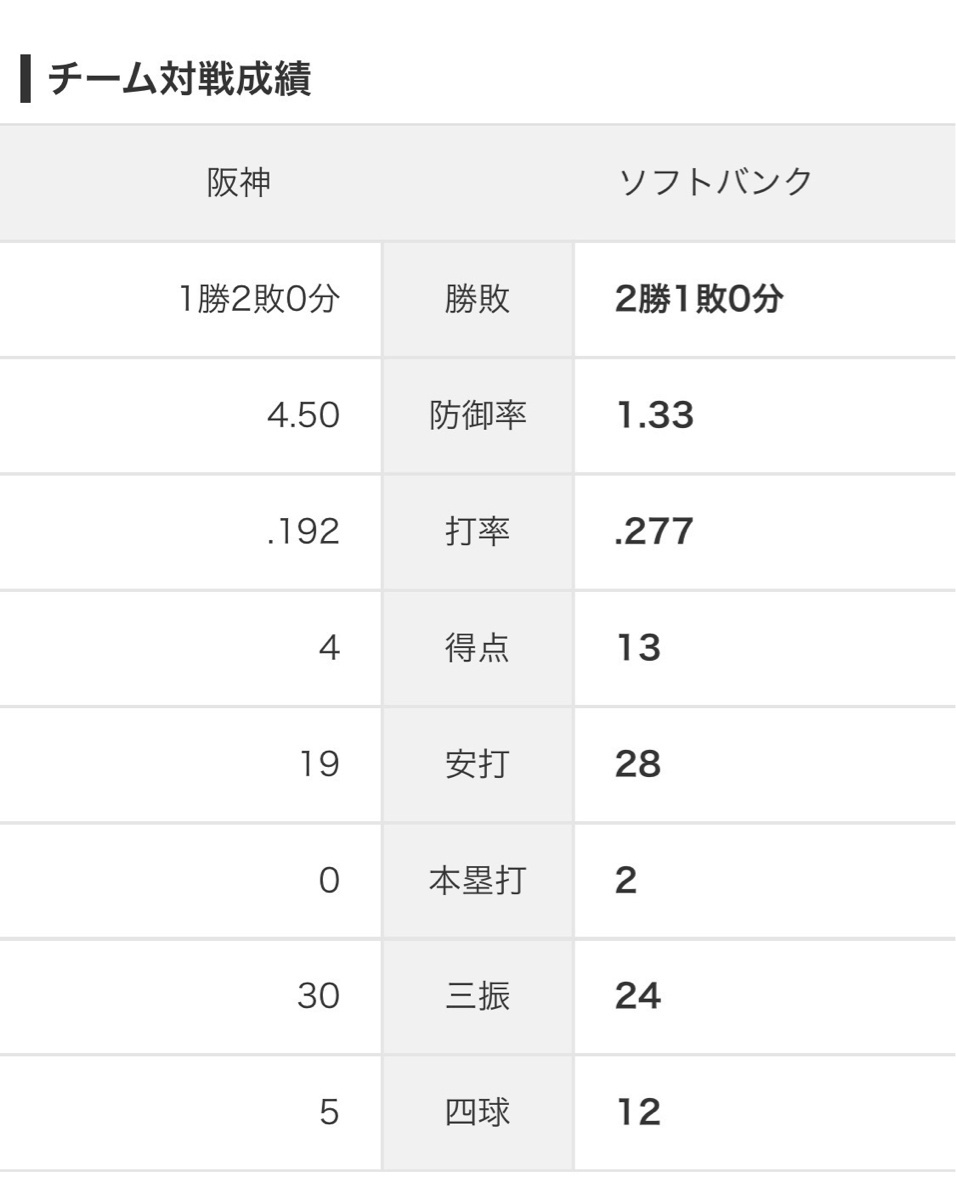Select SoftBank's 1.33 ERA value
Viewport: 956px width, 1200px height.
point(654,415)
